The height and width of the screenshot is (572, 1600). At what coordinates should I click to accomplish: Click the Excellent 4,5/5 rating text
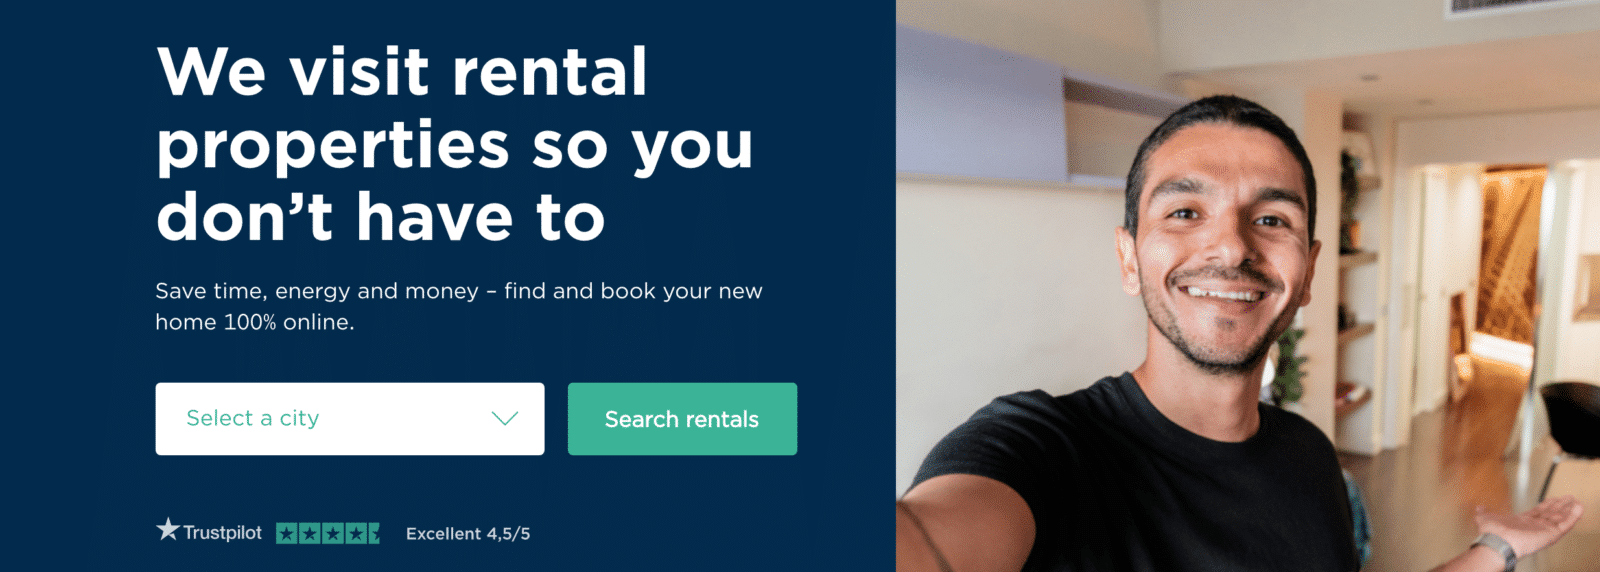(x=468, y=534)
